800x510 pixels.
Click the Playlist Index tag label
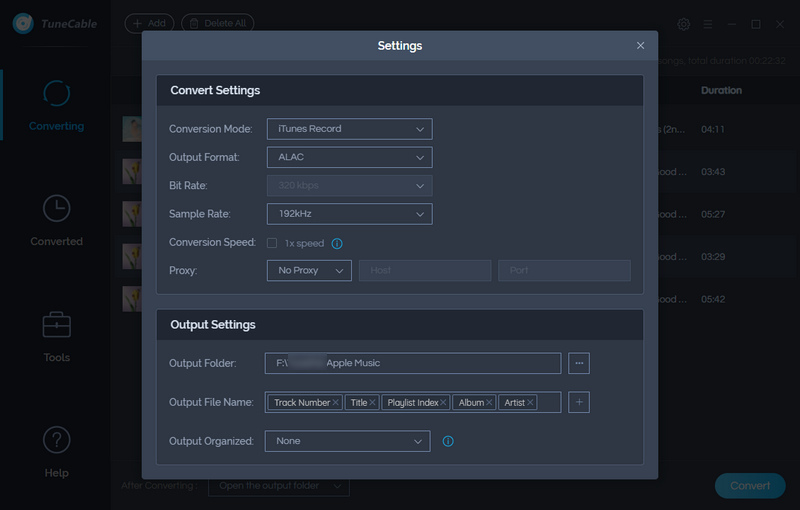point(413,402)
